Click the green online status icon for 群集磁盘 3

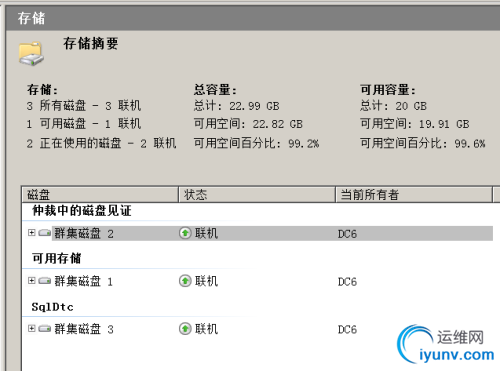tap(185, 329)
